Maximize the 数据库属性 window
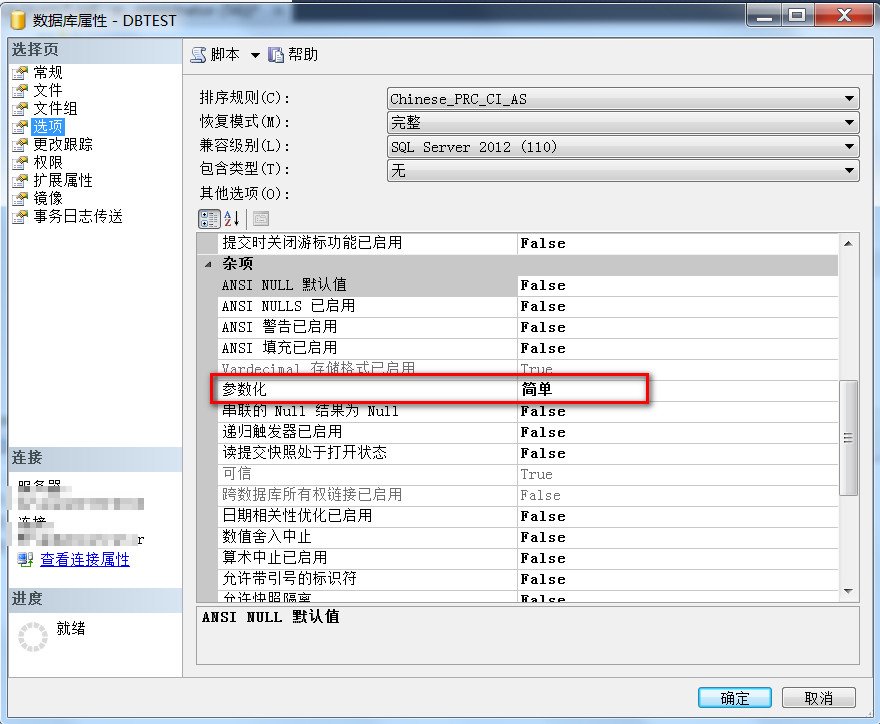The height and width of the screenshot is (724, 880). (797, 15)
